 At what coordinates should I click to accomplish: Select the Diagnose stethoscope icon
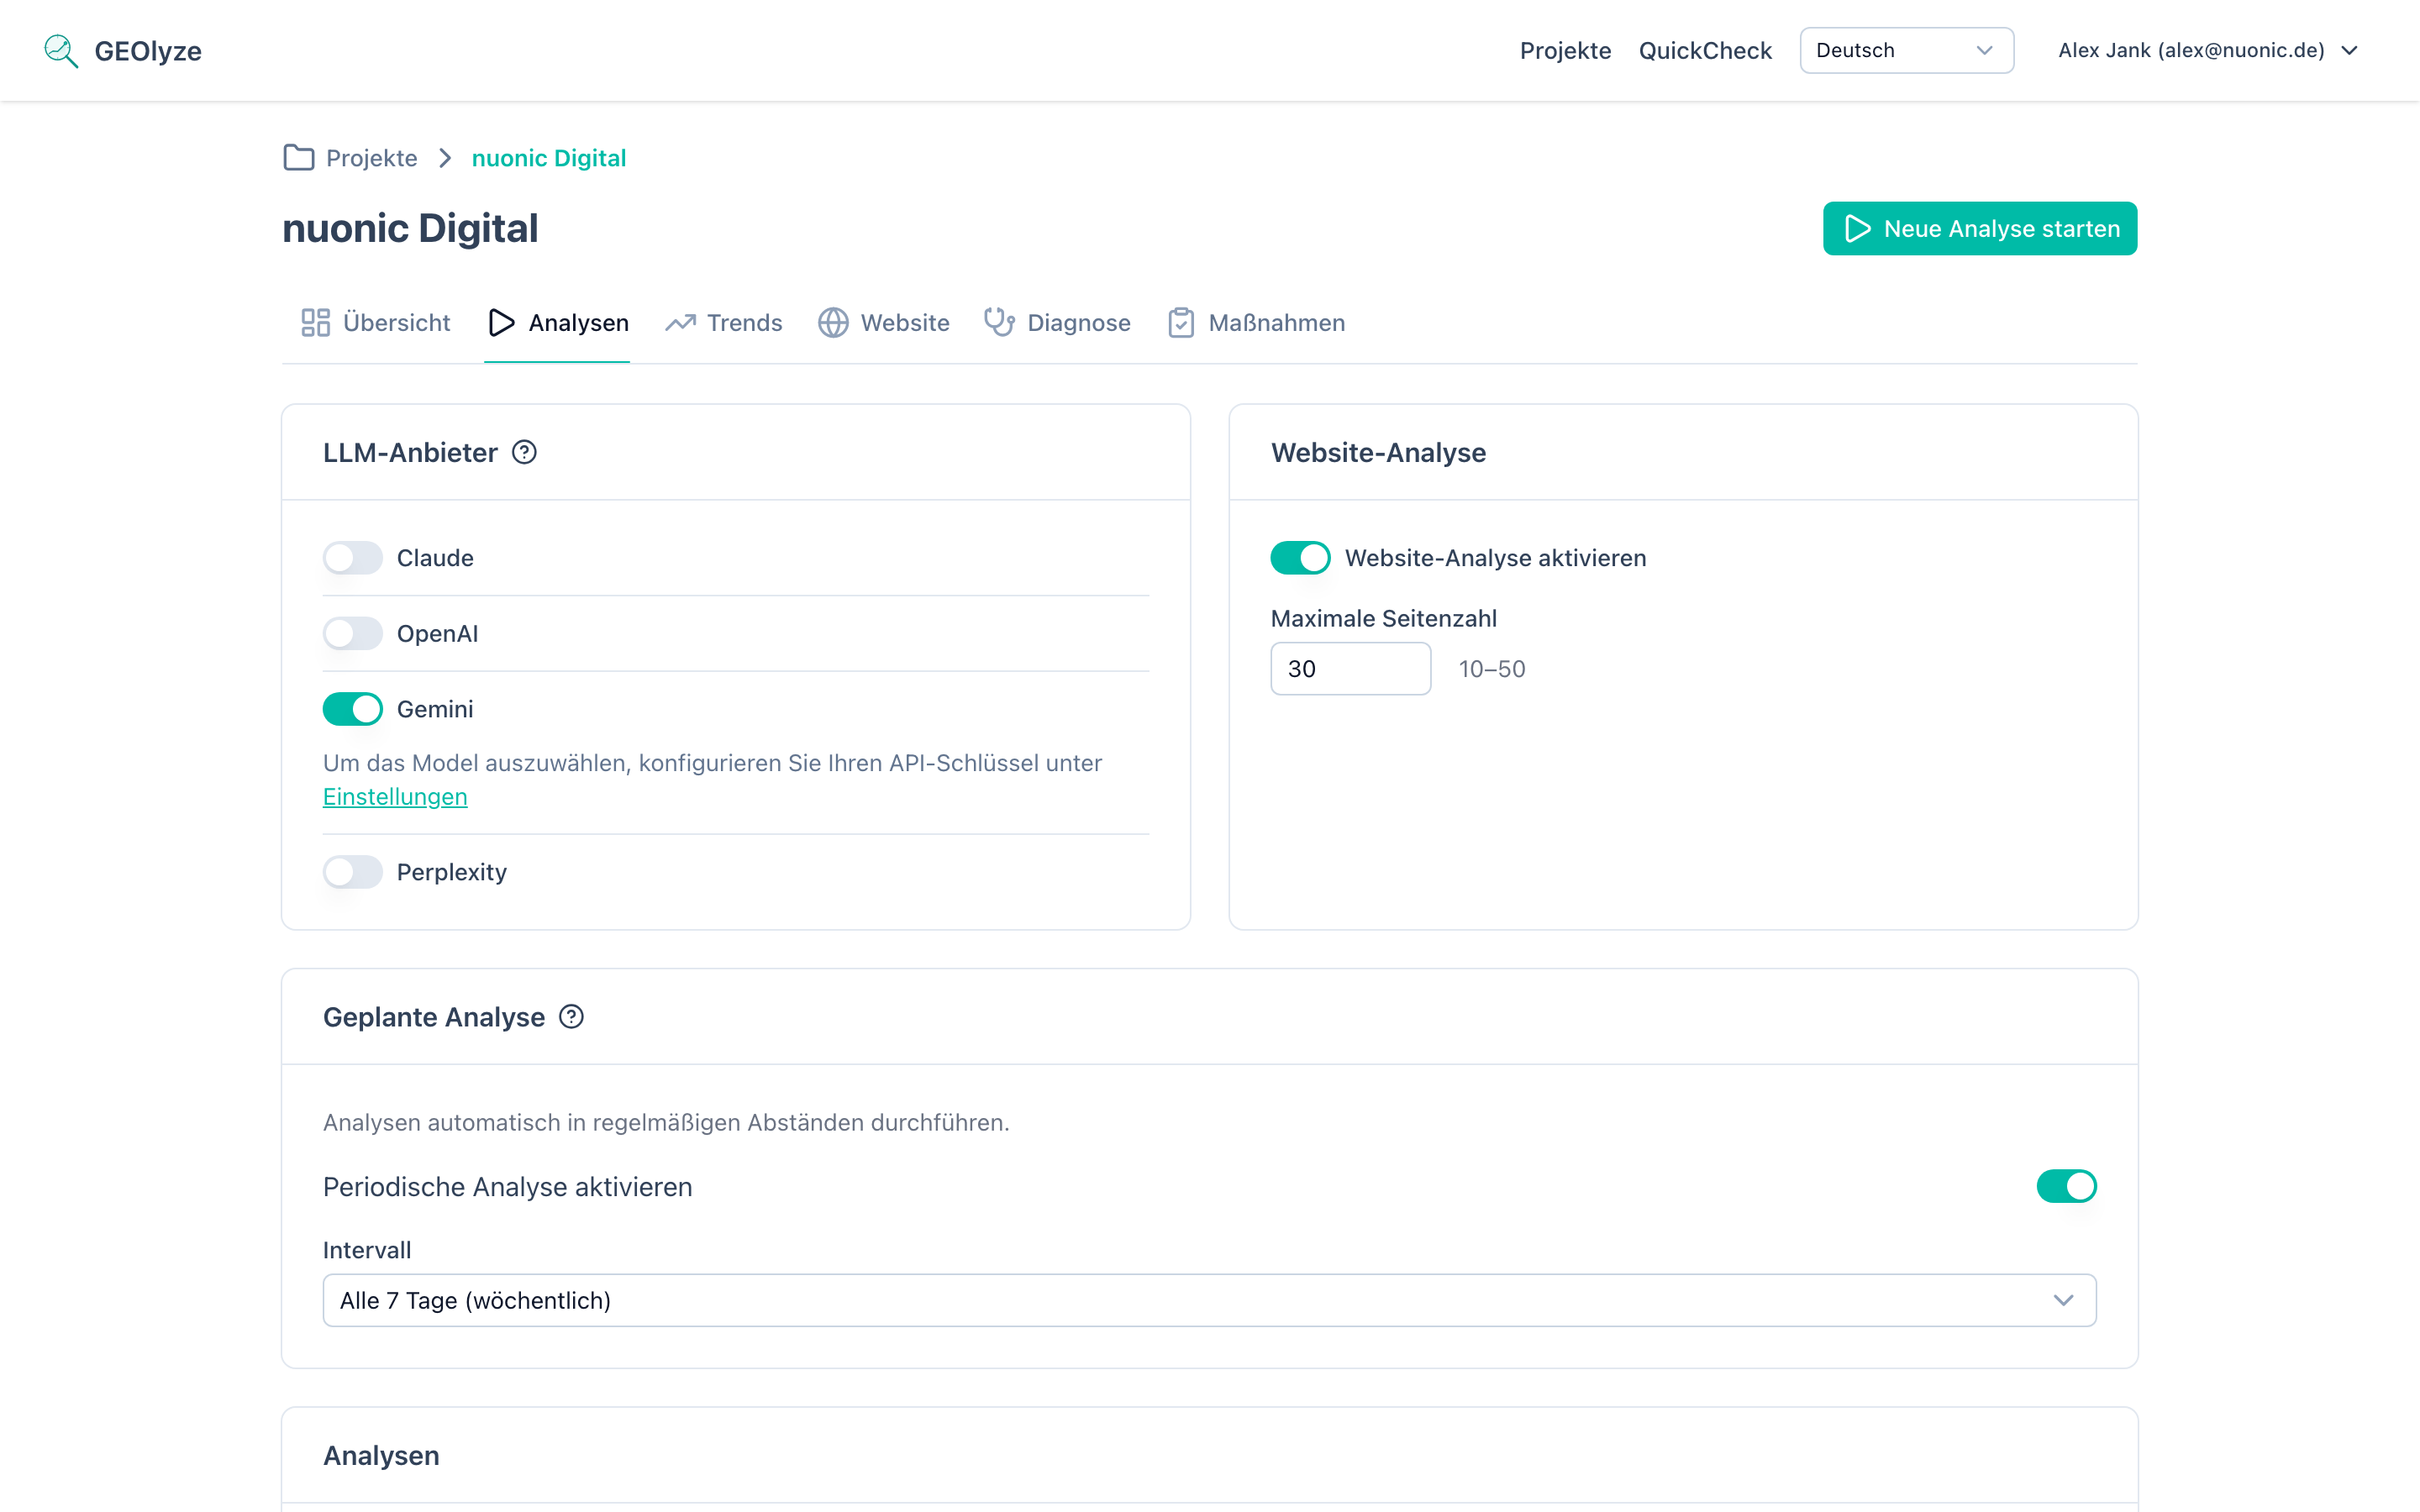pyautogui.click(x=999, y=322)
